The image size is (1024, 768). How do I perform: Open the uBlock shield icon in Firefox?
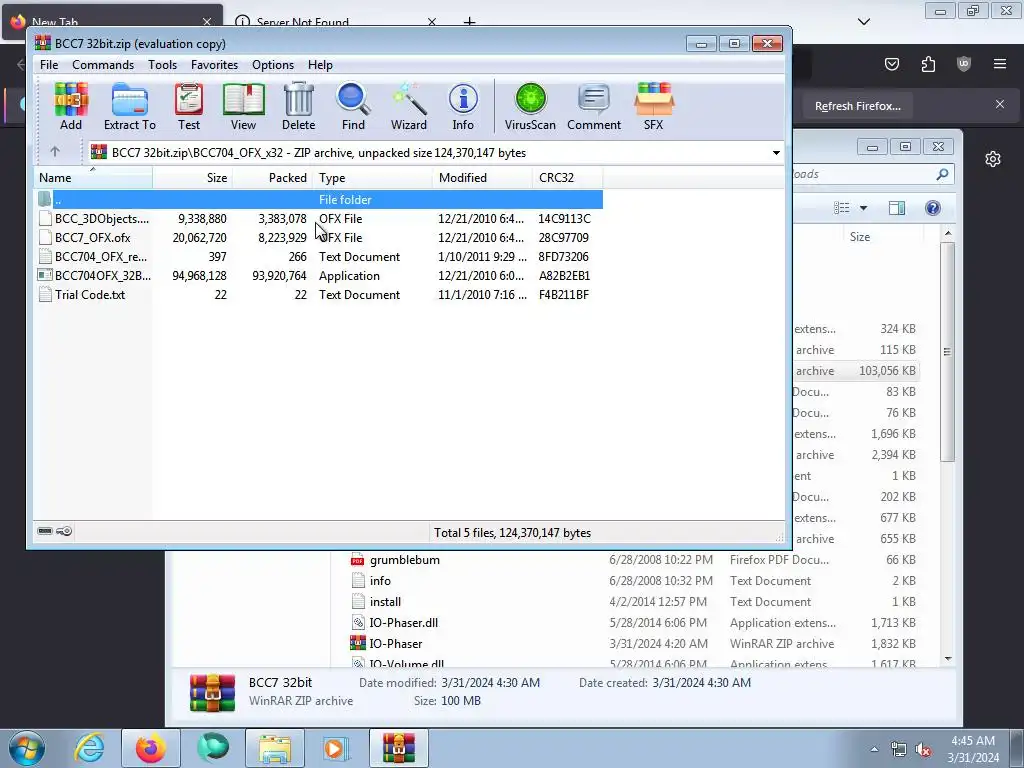(x=964, y=64)
